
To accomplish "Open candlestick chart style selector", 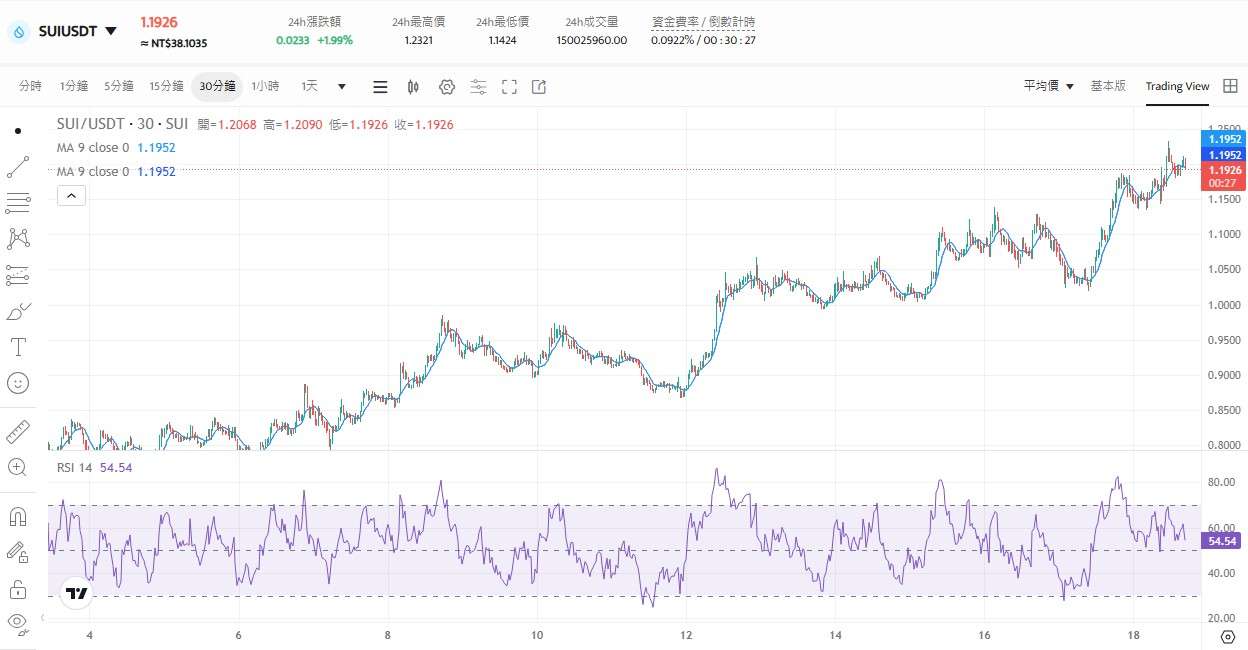I will tap(413, 87).
